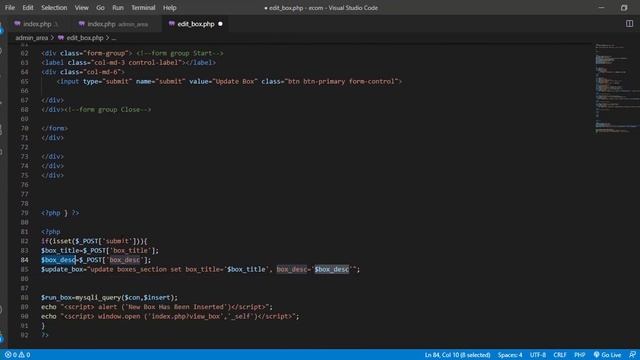640x360 pixels.
Task: Click the <?php tag on line 81
Action: point(51,232)
